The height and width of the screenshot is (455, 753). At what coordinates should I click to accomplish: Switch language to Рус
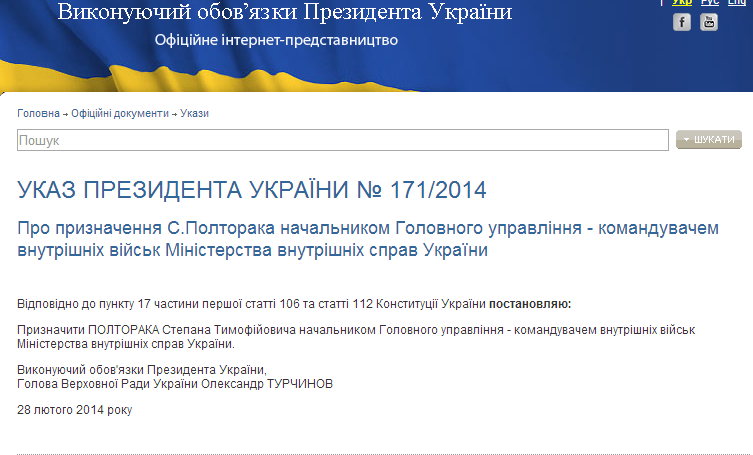tap(710, 2)
